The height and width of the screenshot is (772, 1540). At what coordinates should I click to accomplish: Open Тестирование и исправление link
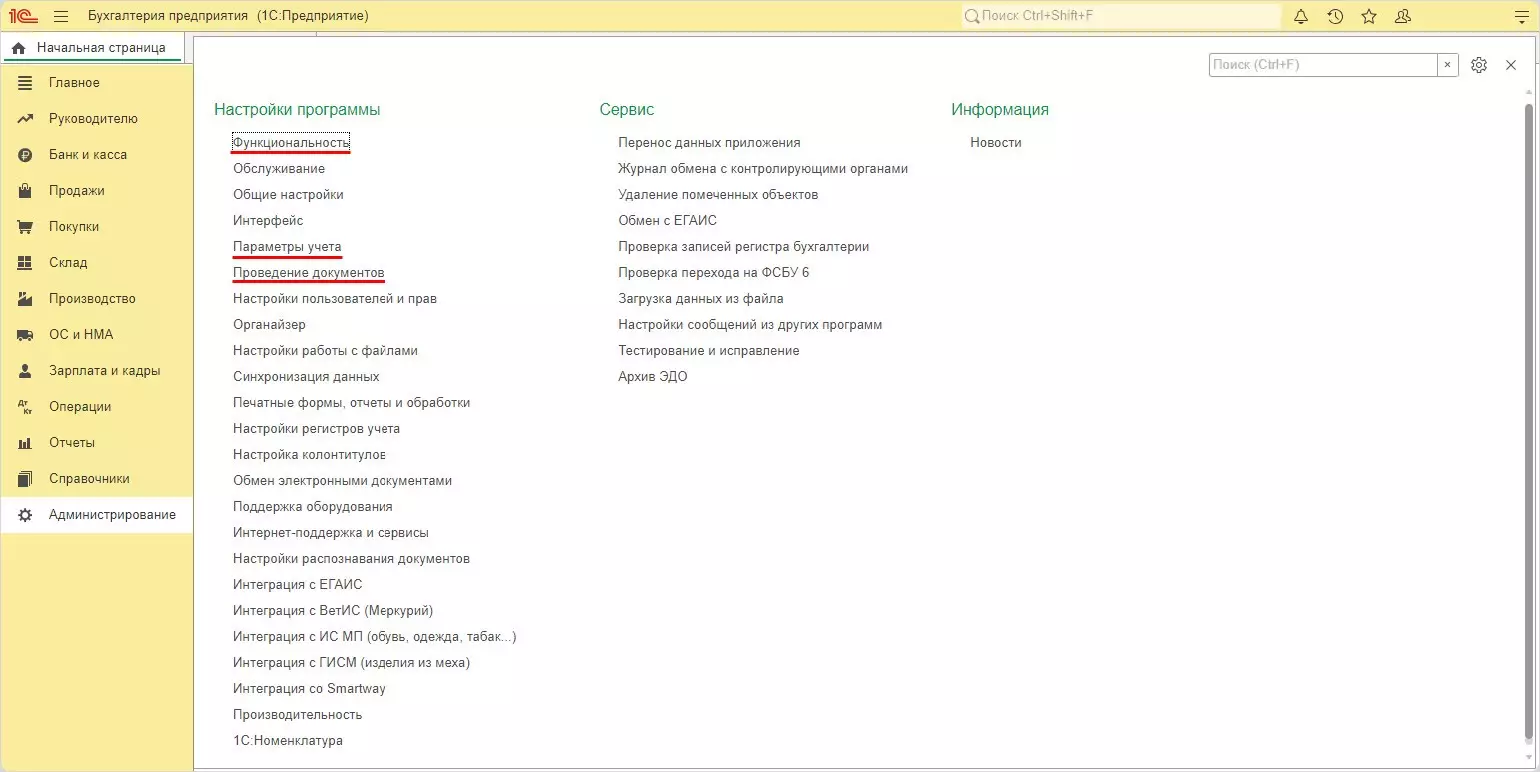click(708, 351)
